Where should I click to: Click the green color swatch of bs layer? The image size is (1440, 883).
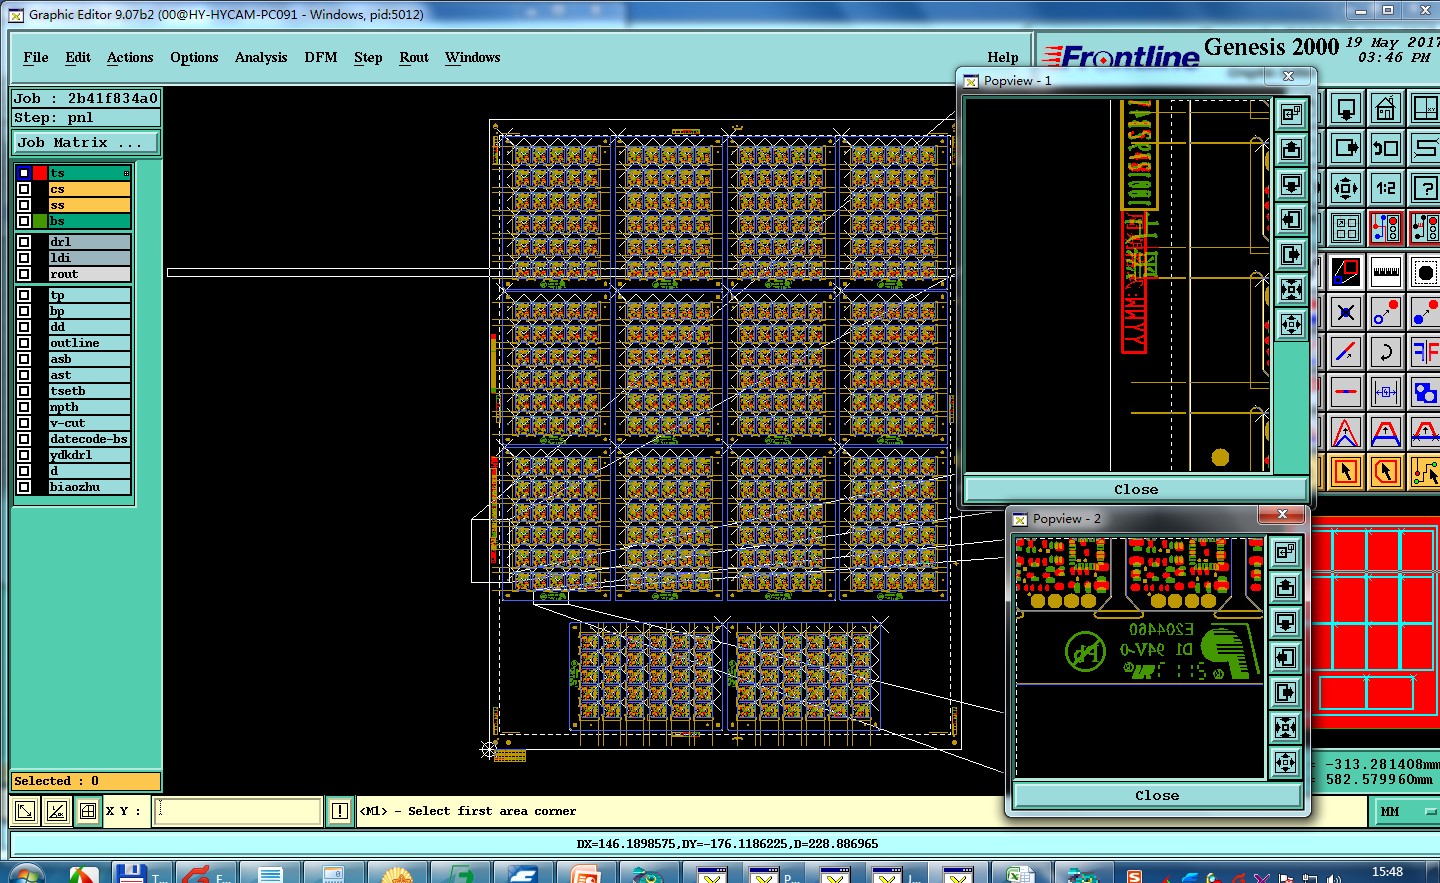pyautogui.click(x=40, y=221)
